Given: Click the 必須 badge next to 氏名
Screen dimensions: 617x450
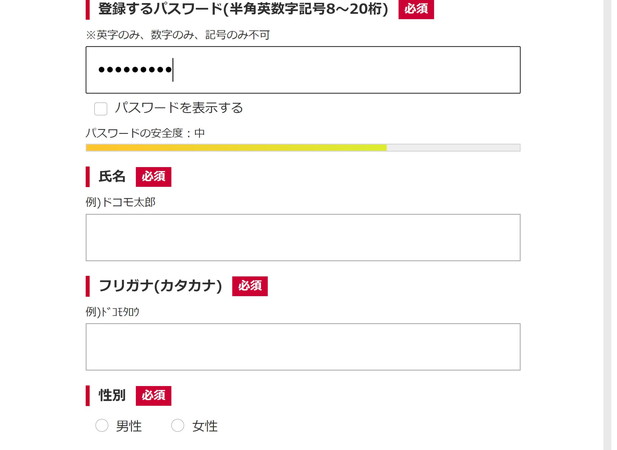Looking at the screenshot, I should 153,177.
